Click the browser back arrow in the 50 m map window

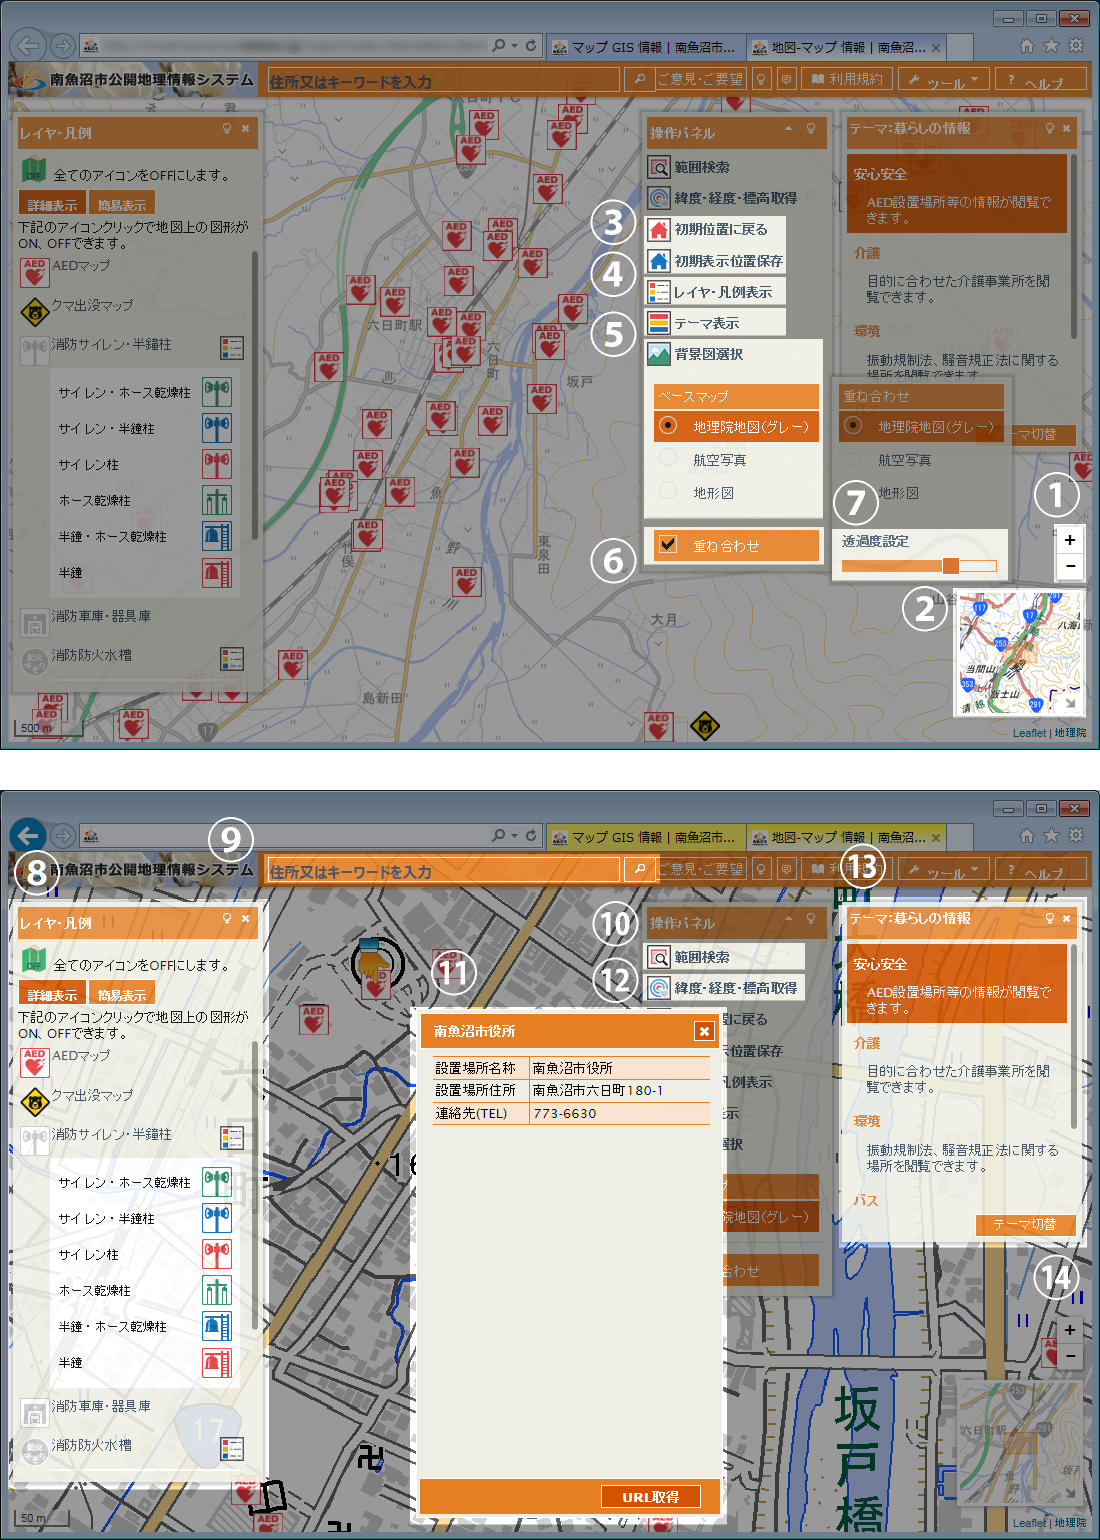tap(29, 835)
